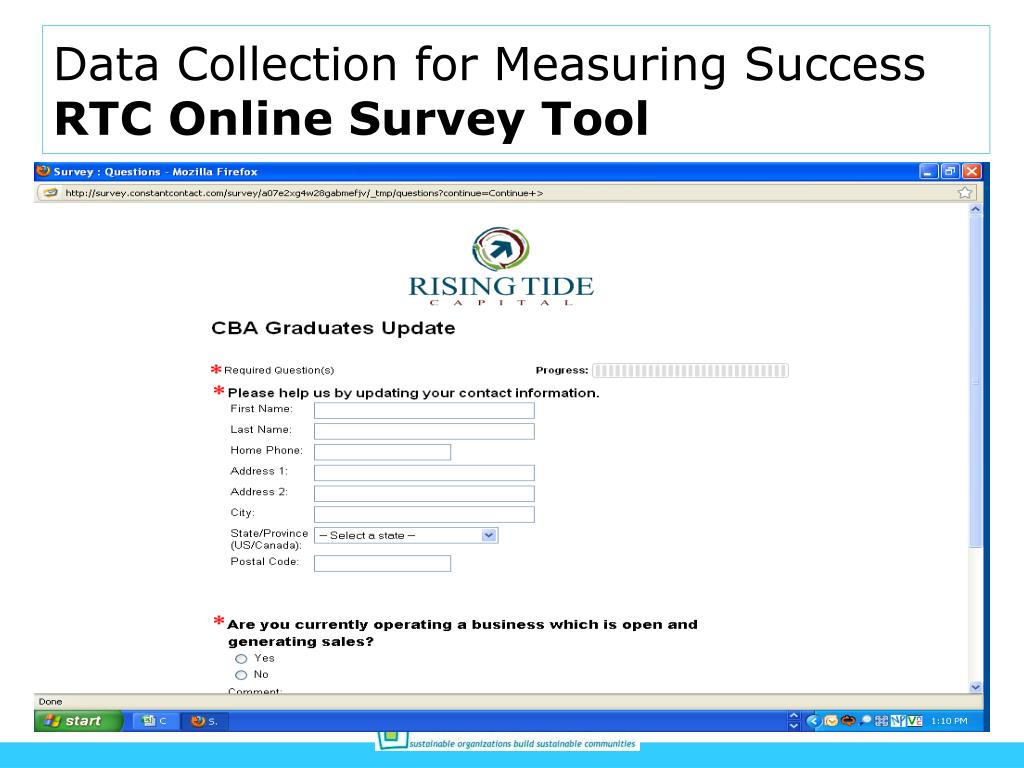Click the survey progress bar

pos(690,371)
